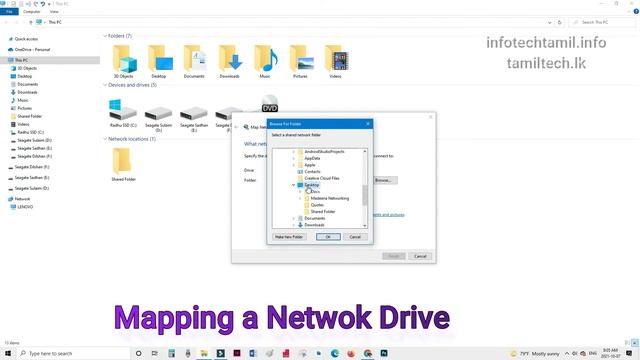The image size is (640, 360).
Task: Open Firefox from the taskbar
Action: 351,353
